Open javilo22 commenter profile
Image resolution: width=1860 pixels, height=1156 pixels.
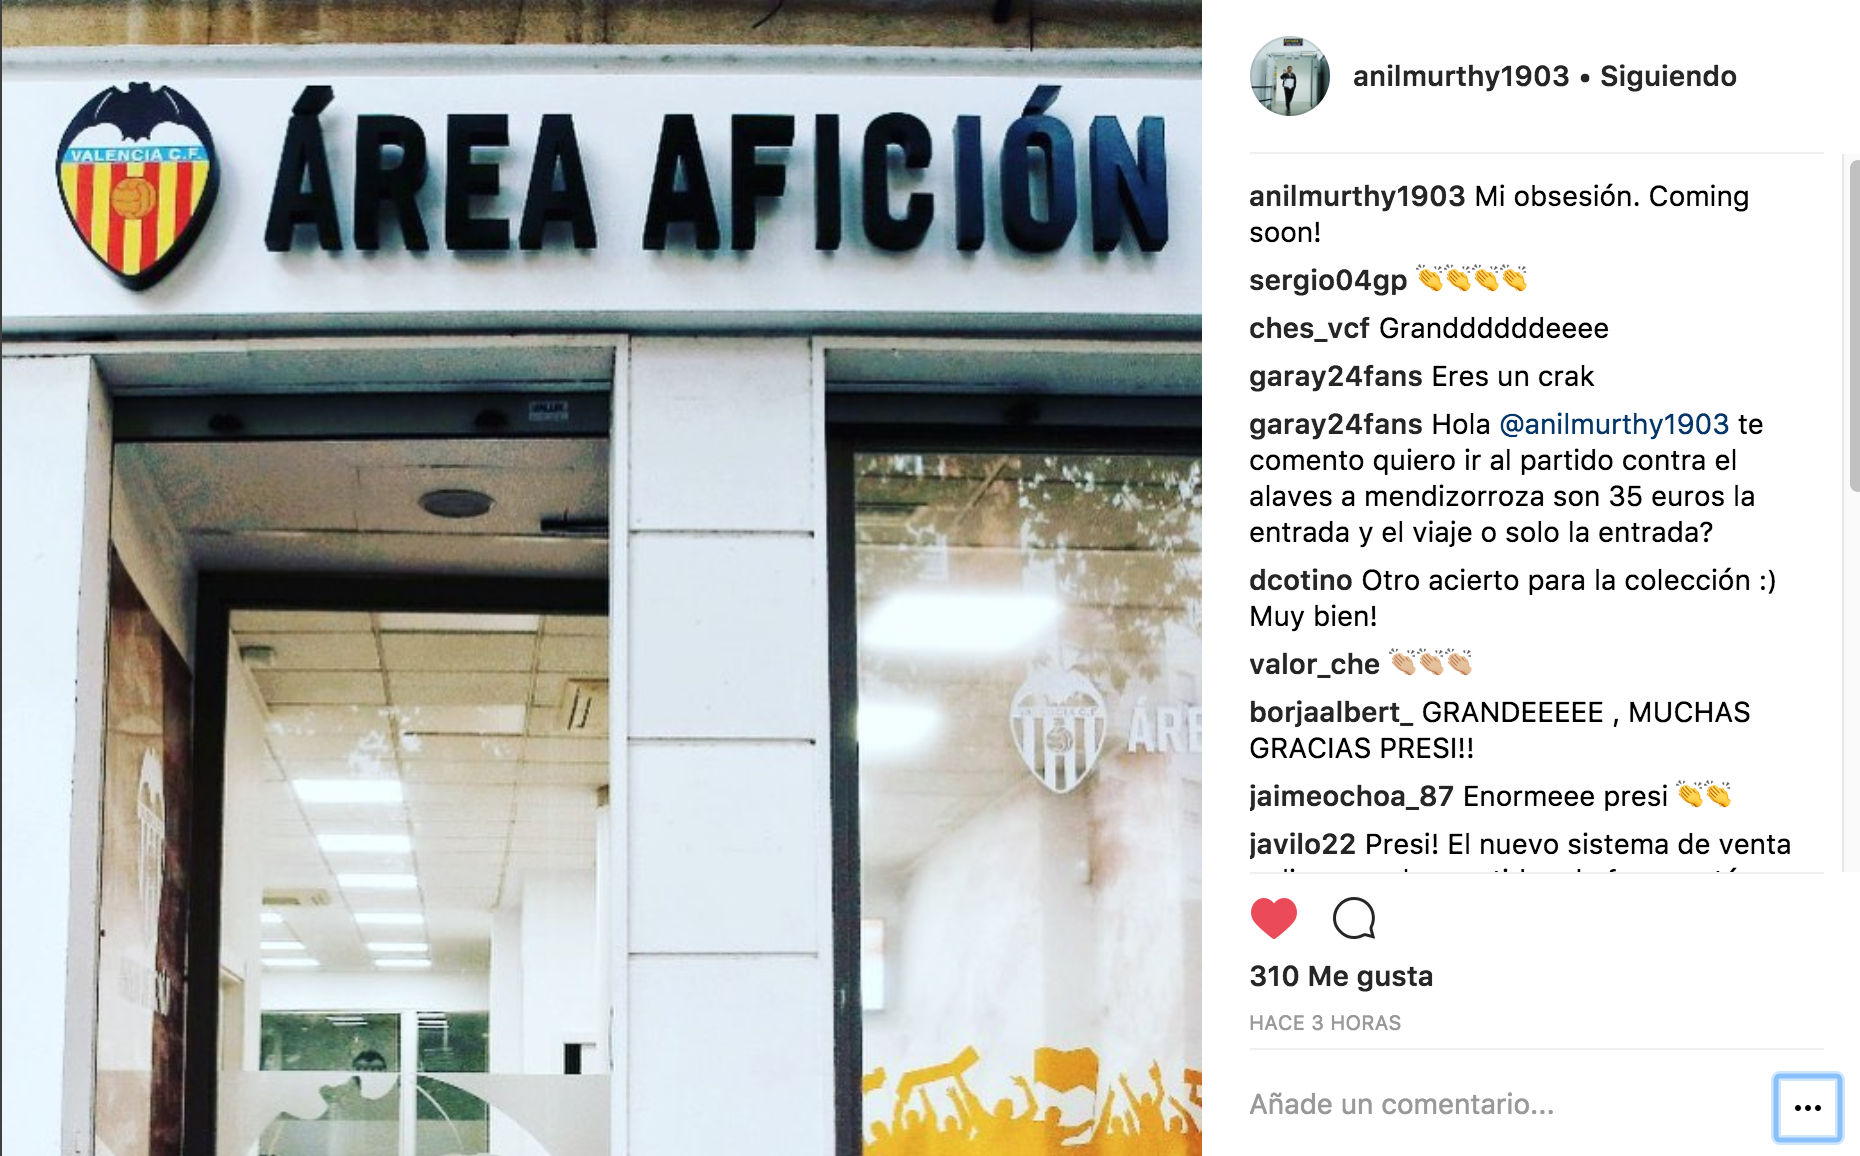[1302, 844]
